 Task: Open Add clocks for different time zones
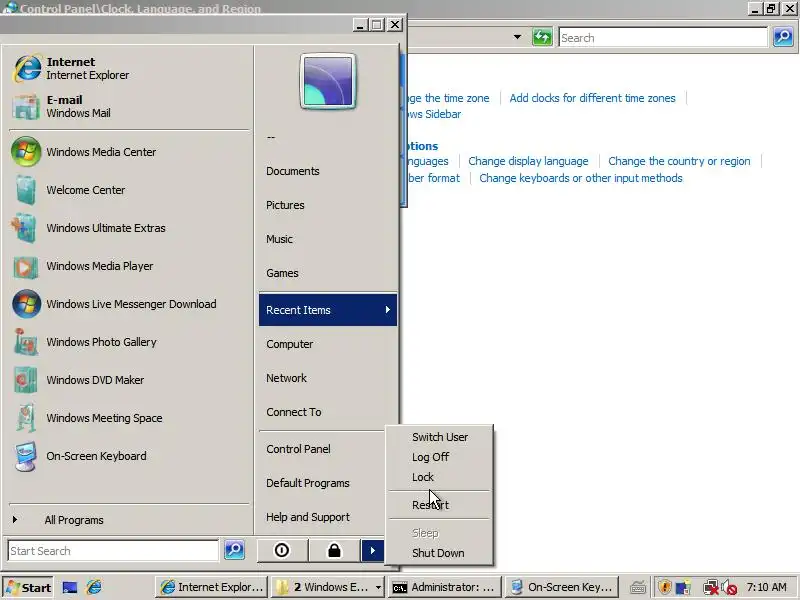pyautogui.click(x=592, y=98)
